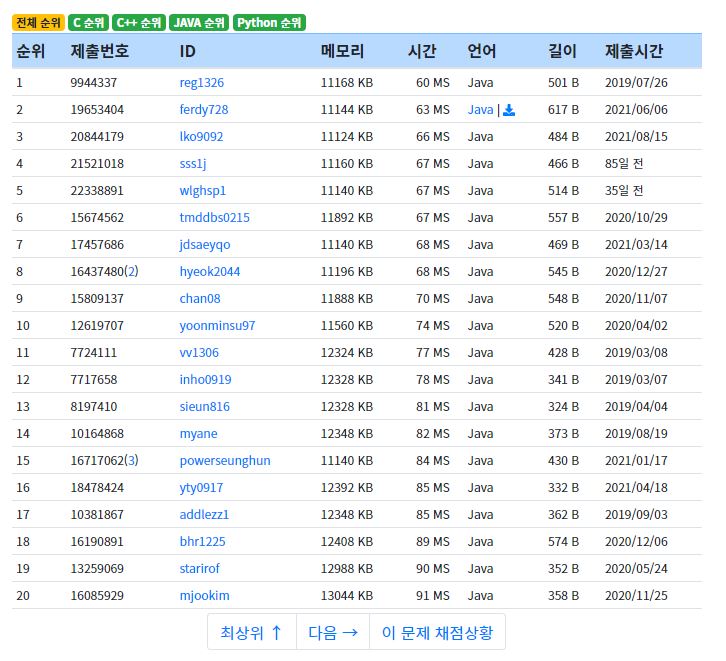Image resolution: width=726 pixels, height=661 pixels.
Task: Download ferdy728's Java source via download icon
Action: coord(509,110)
